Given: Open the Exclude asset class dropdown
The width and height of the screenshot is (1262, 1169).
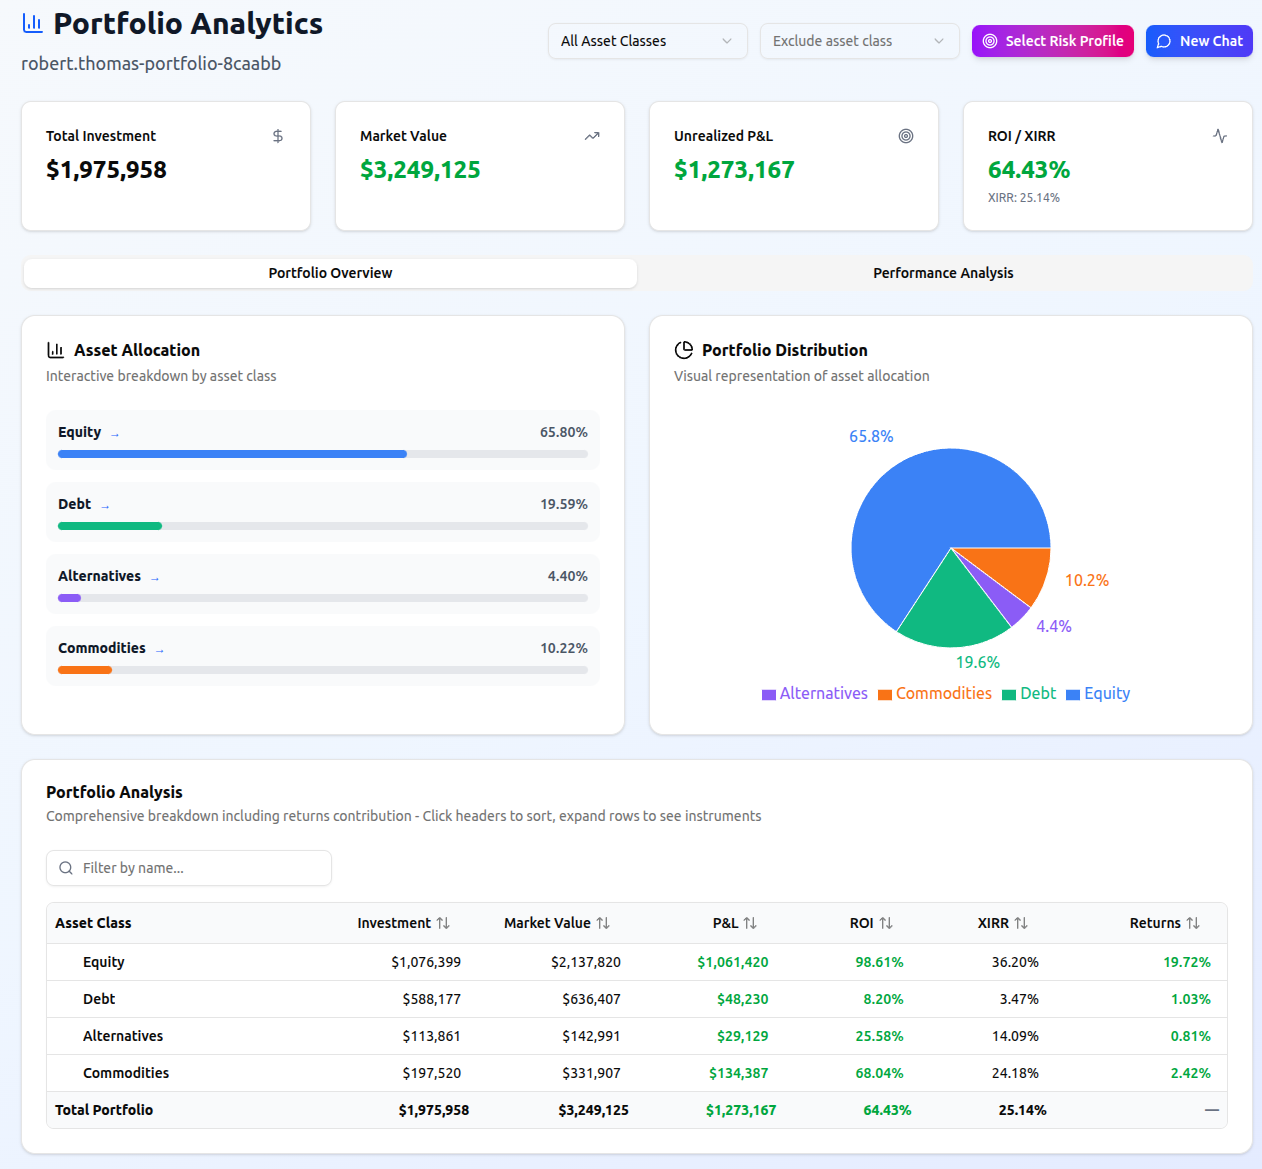Looking at the screenshot, I should [859, 41].
